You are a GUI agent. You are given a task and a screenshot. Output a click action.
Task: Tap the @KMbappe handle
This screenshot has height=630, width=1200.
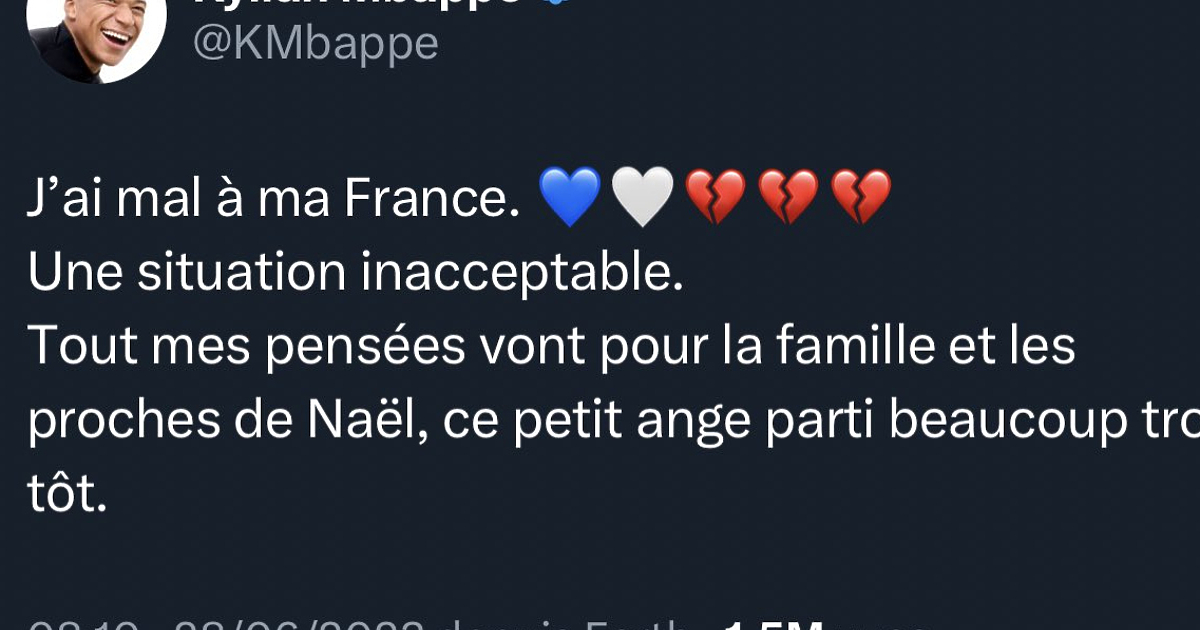[x=315, y=42]
